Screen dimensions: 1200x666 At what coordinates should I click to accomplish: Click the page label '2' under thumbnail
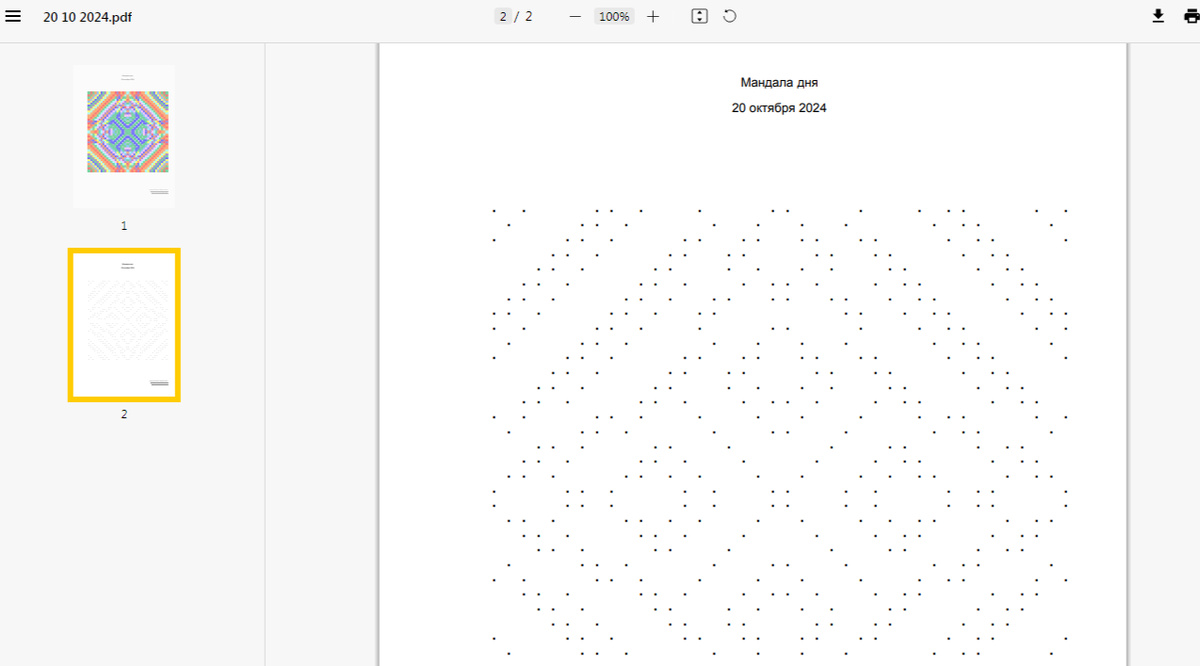[x=124, y=414]
